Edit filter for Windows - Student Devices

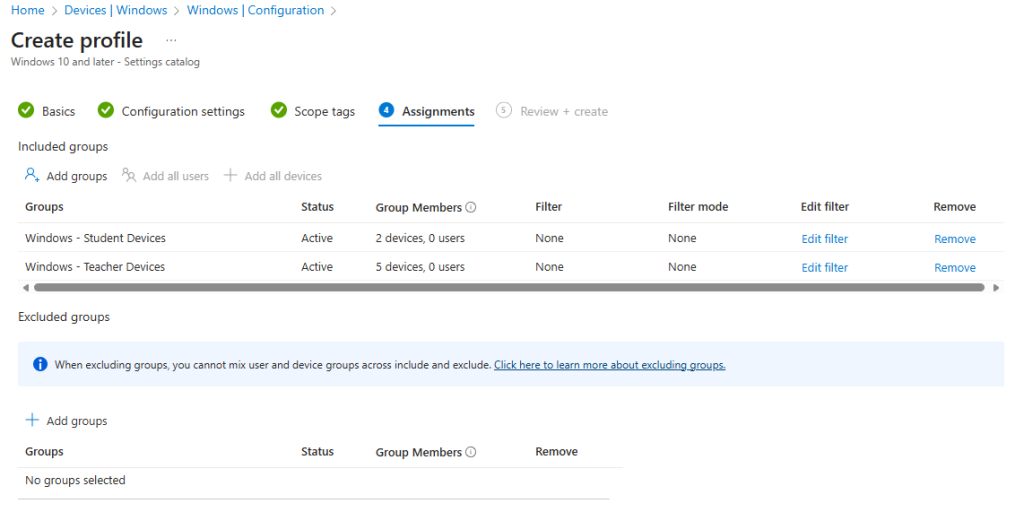tap(824, 239)
